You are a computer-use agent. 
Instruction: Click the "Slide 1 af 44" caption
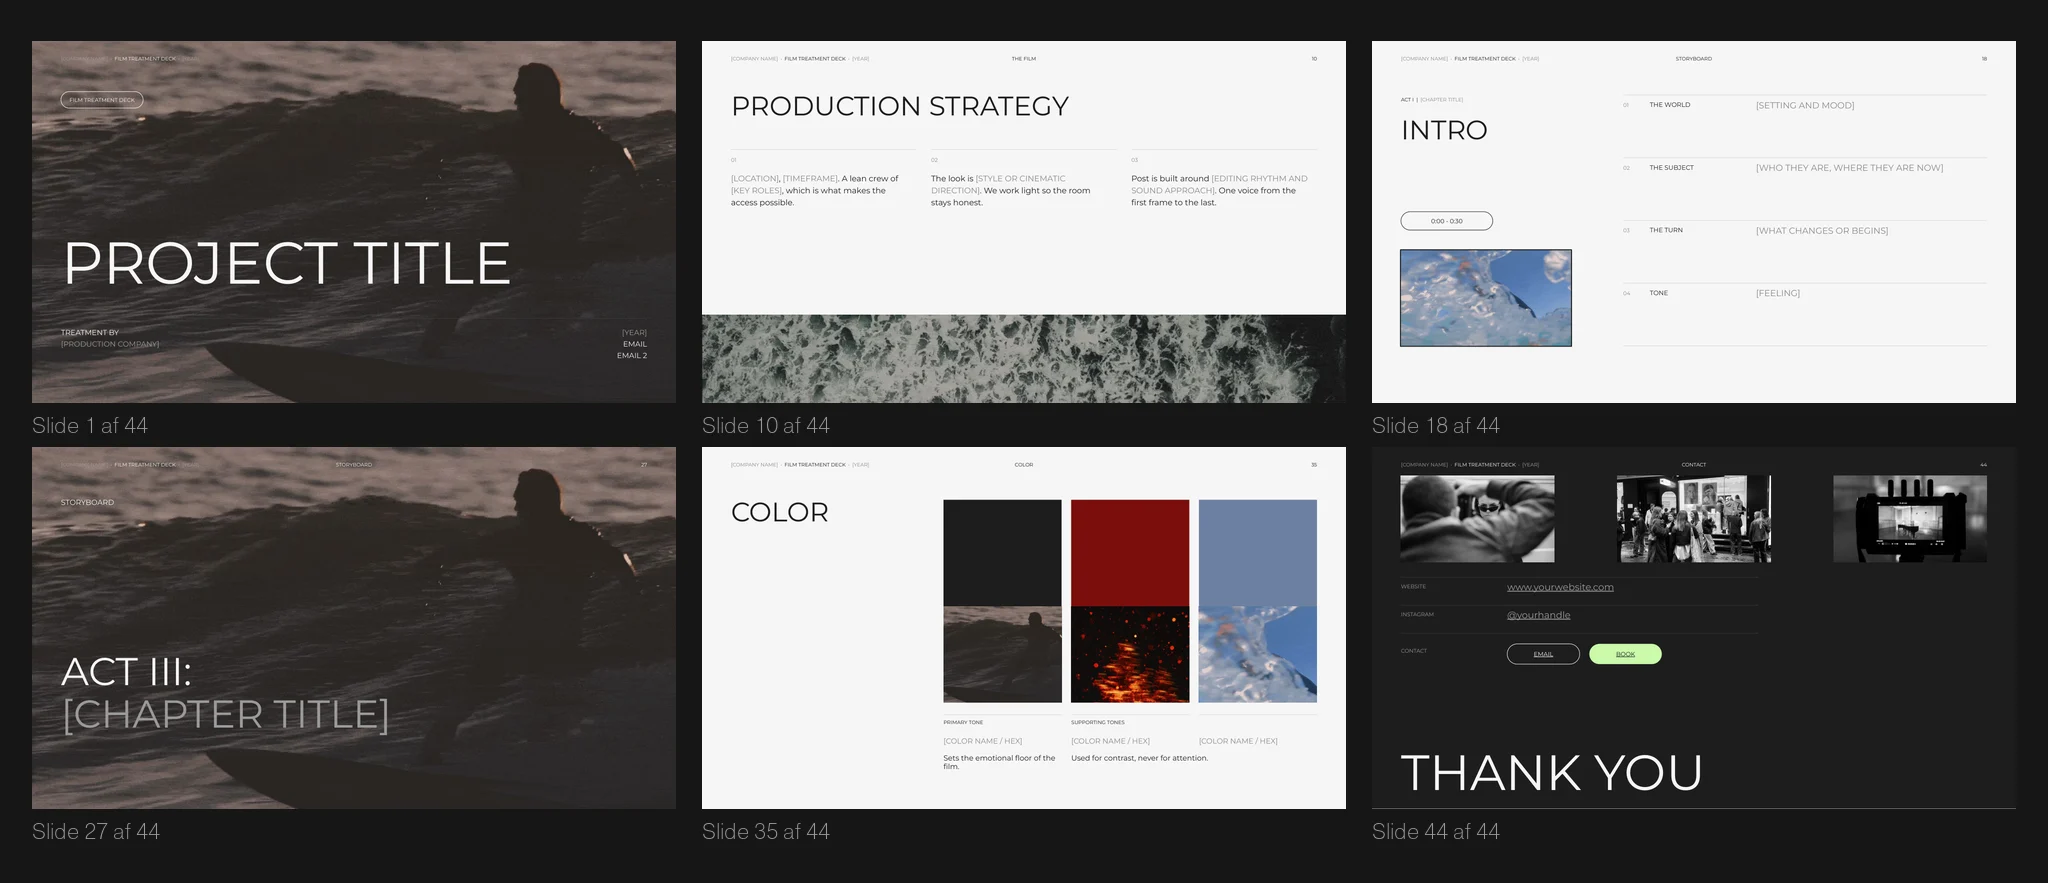(x=90, y=426)
